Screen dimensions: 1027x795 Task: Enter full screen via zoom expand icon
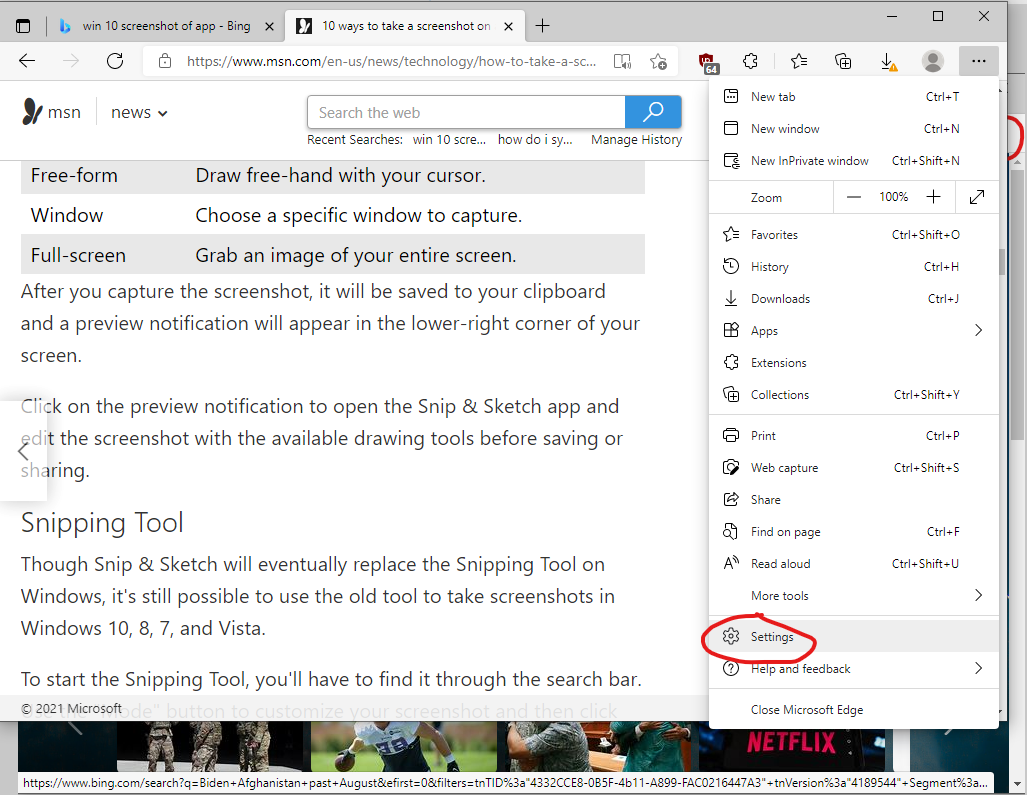coord(977,197)
